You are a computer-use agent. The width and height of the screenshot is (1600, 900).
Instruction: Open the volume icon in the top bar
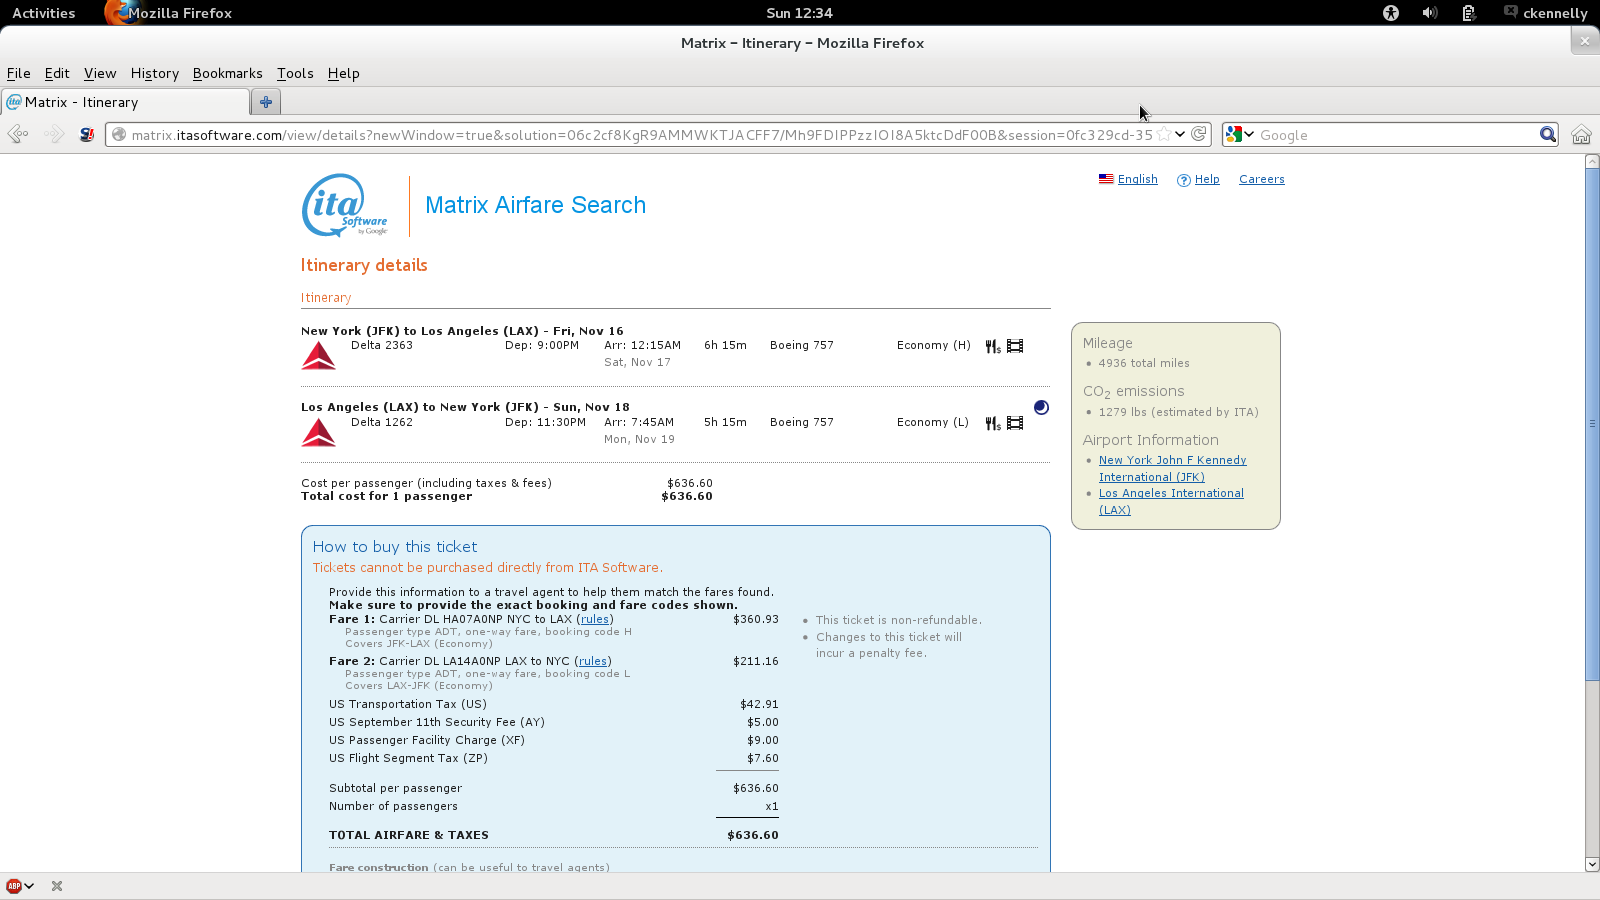point(1430,13)
